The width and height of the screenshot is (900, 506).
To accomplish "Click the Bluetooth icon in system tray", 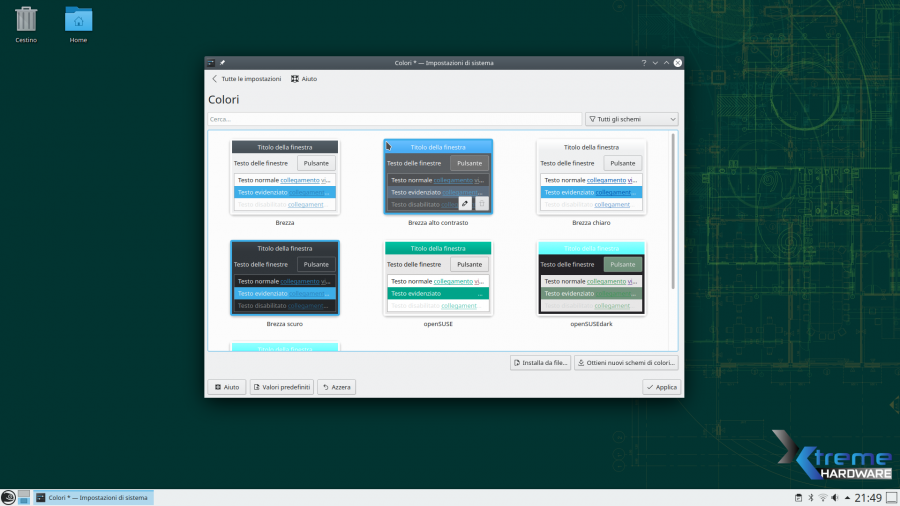I will (x=810, y=497).
